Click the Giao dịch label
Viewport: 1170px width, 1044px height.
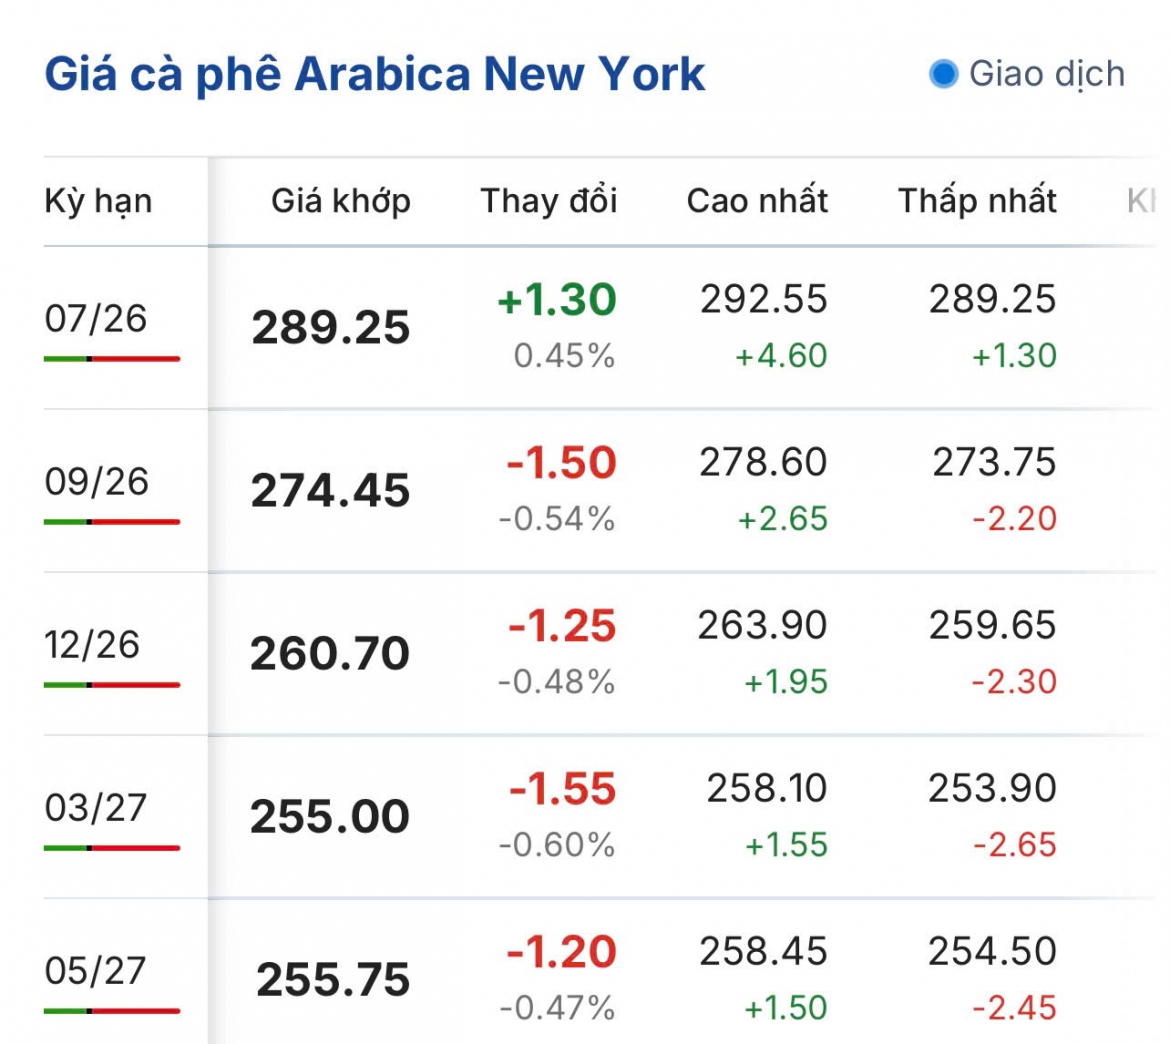point(1046,74)
